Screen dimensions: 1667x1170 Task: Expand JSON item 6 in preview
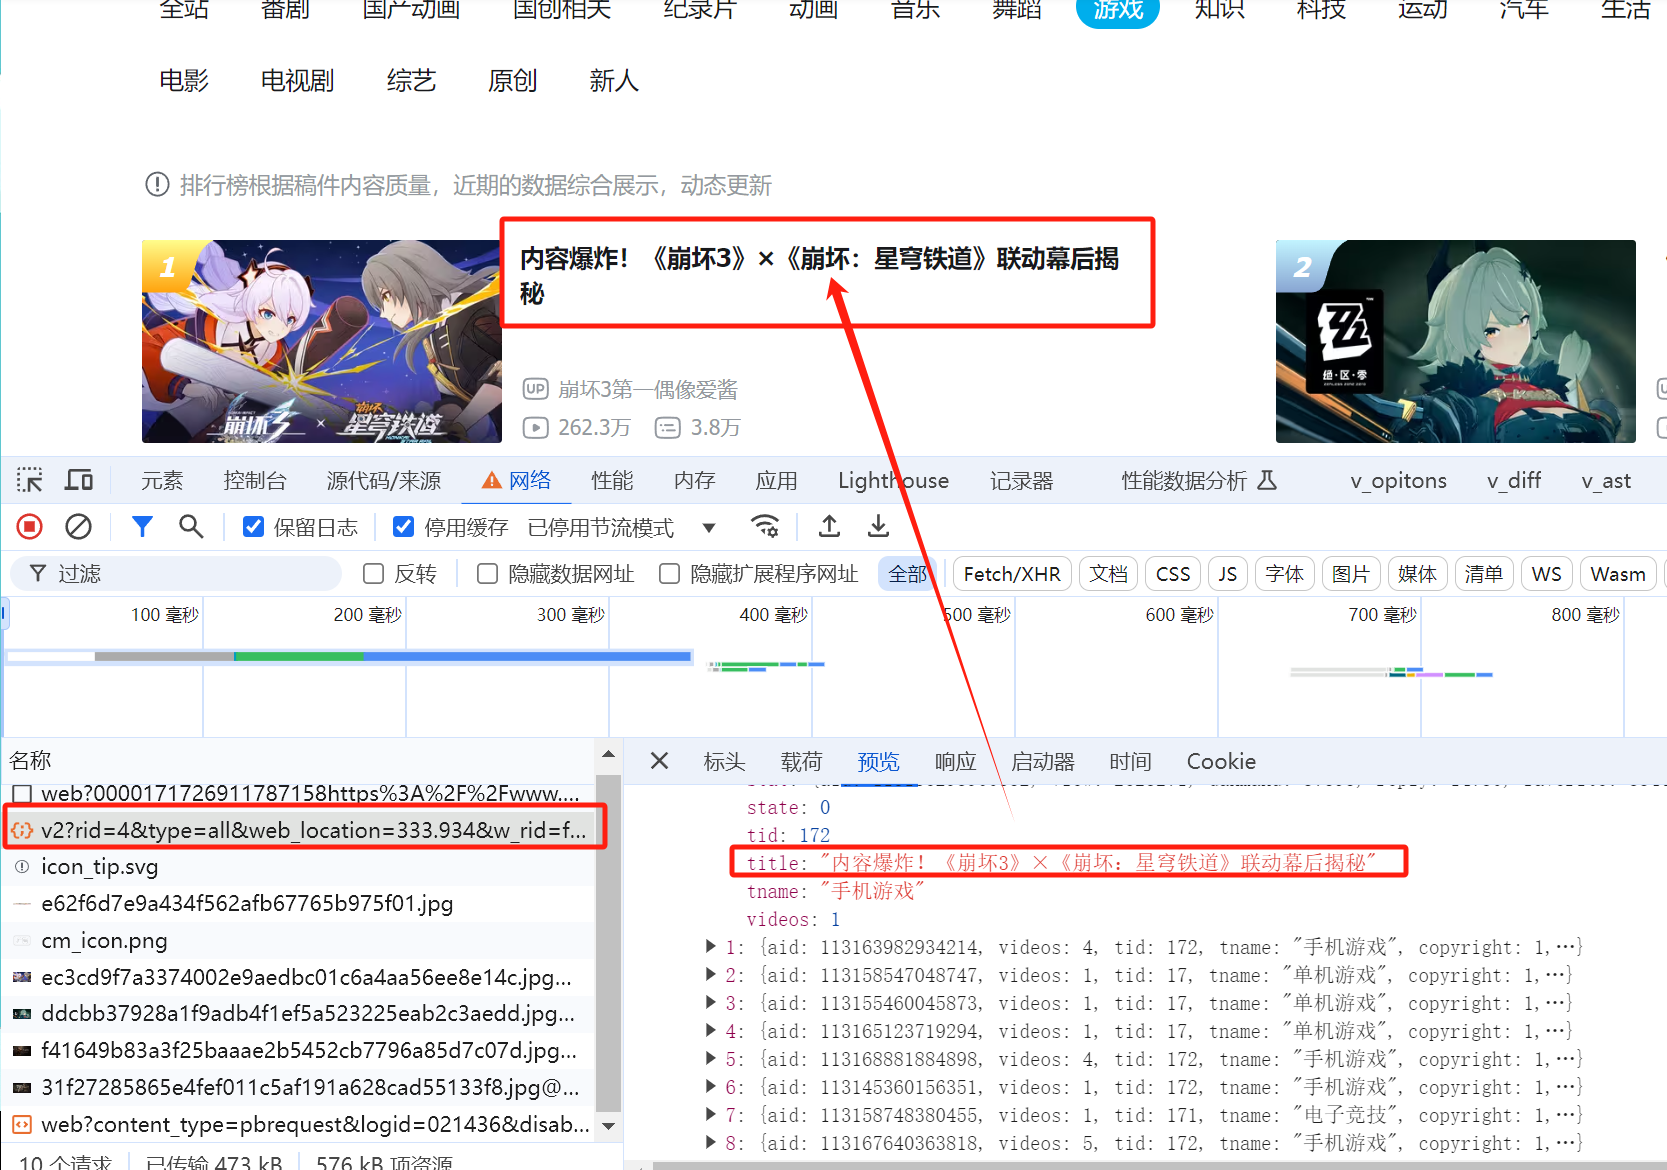pyautogui.click(x=711, y=1086)
